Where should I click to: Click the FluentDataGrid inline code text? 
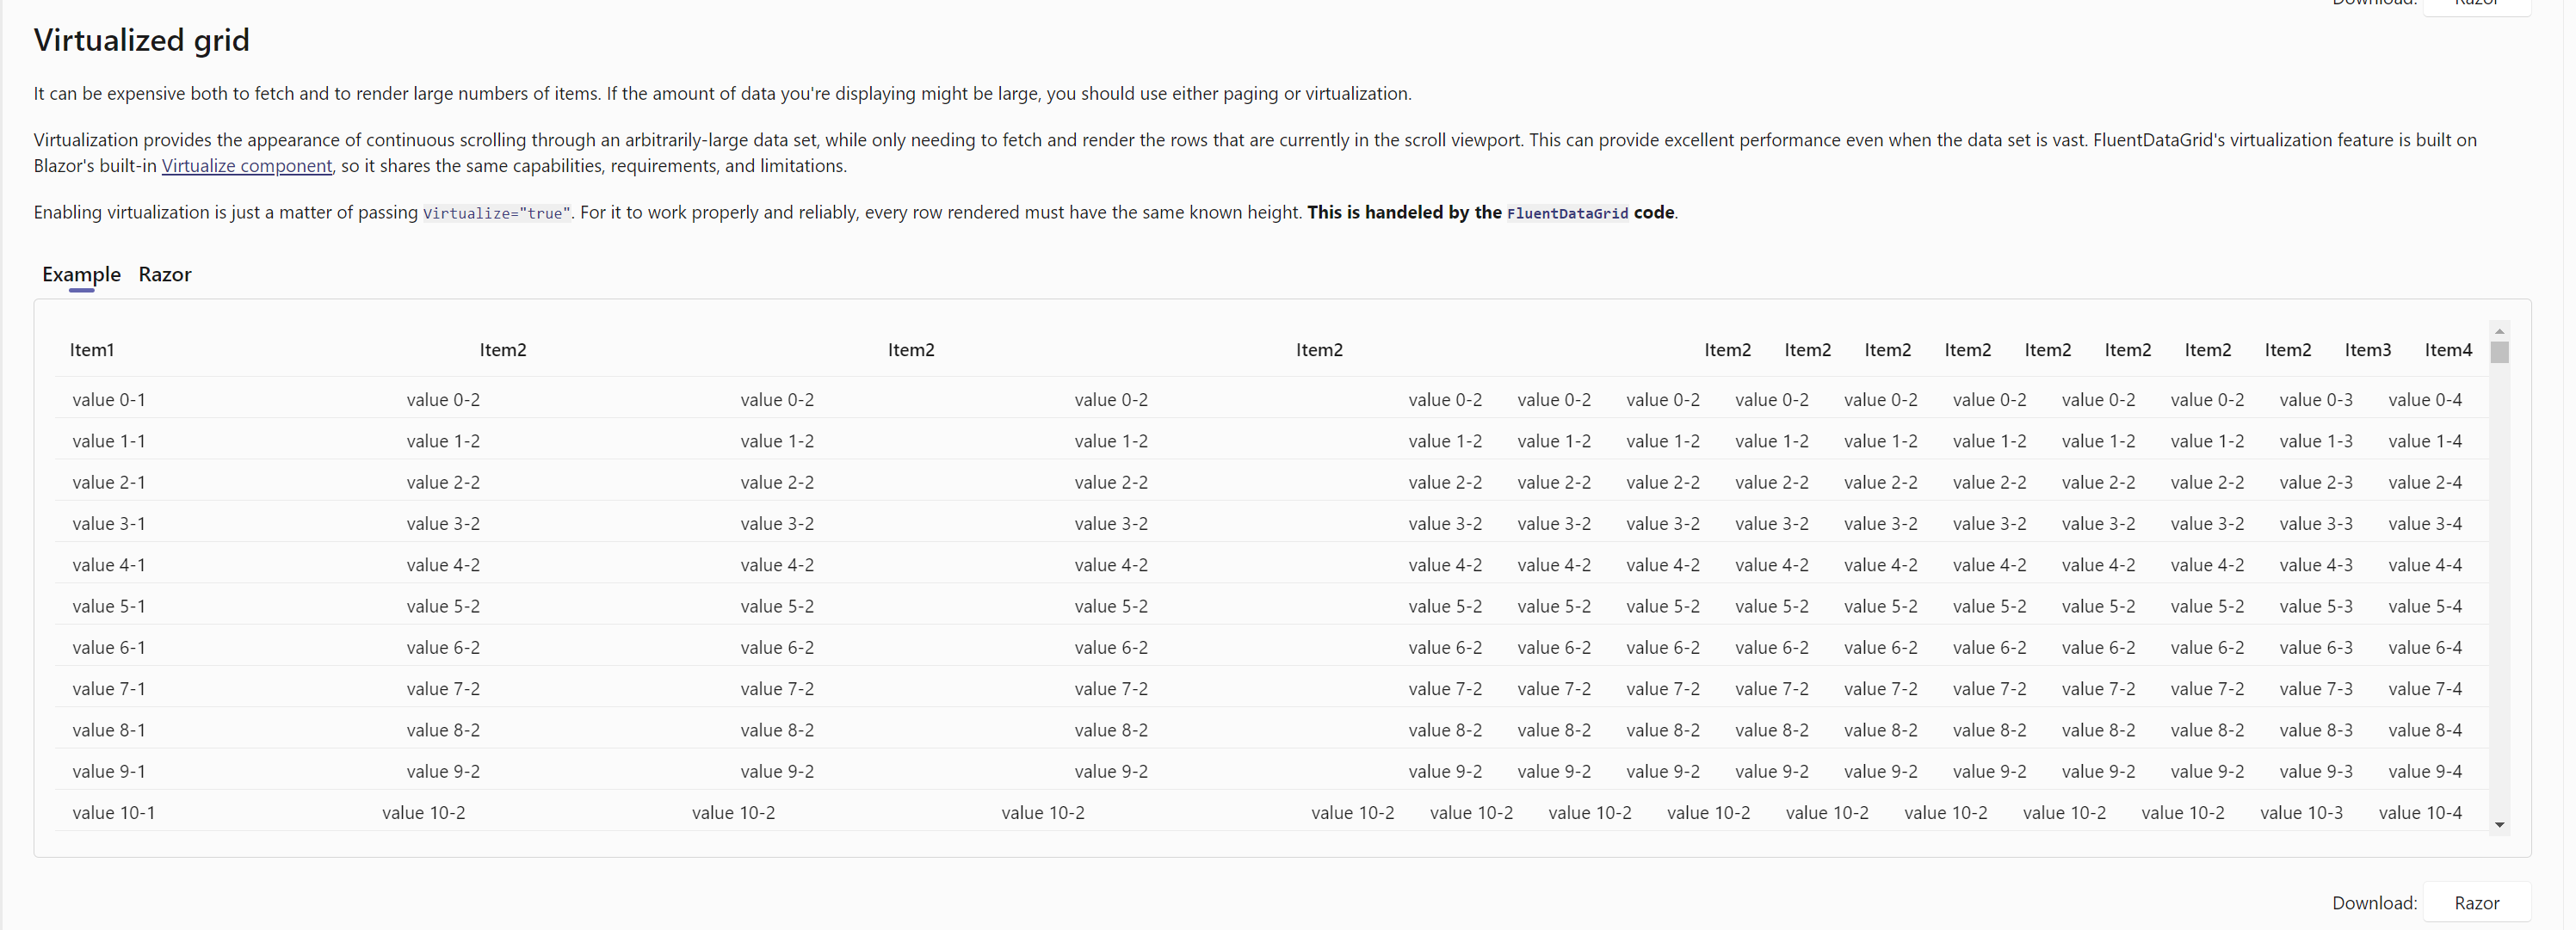pyautogui.click(x=1566, y=212)
